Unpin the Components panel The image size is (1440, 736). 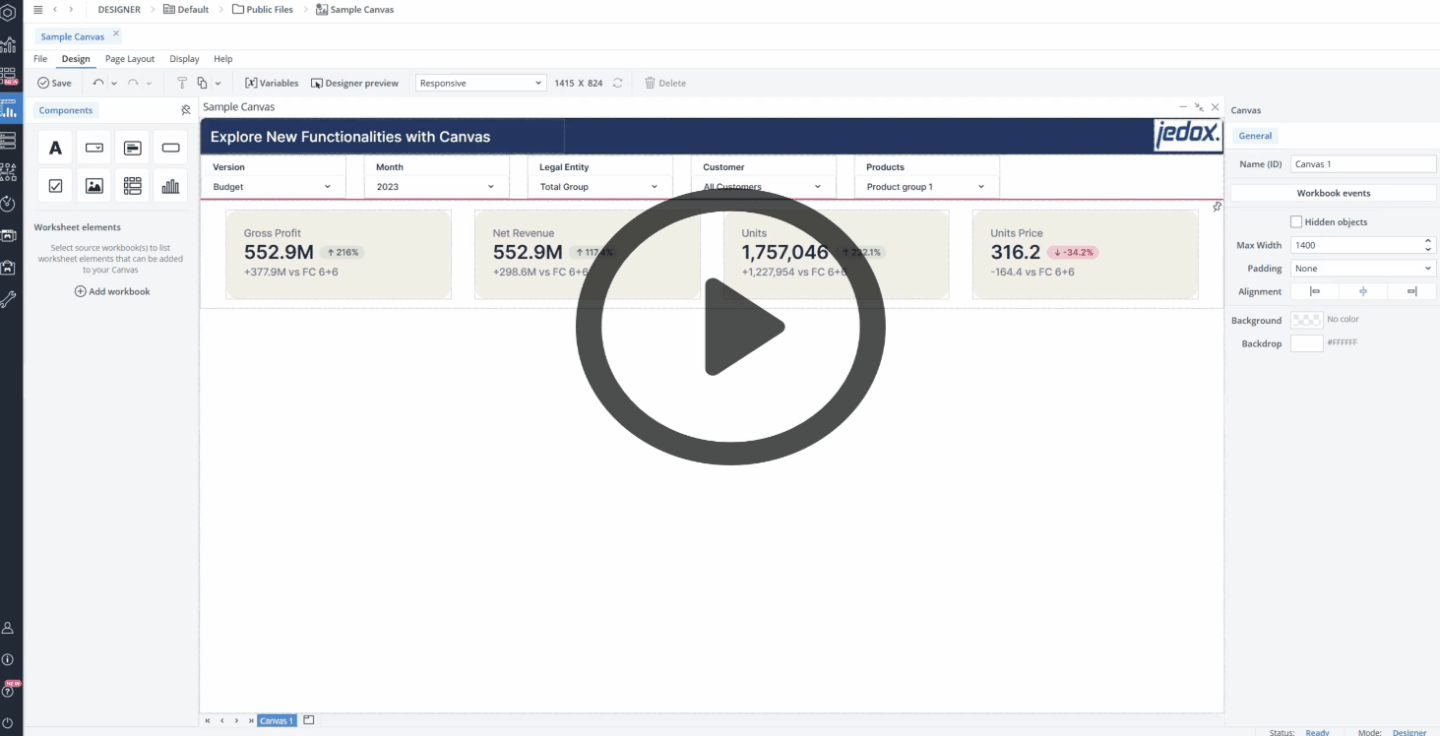point(185,110)
